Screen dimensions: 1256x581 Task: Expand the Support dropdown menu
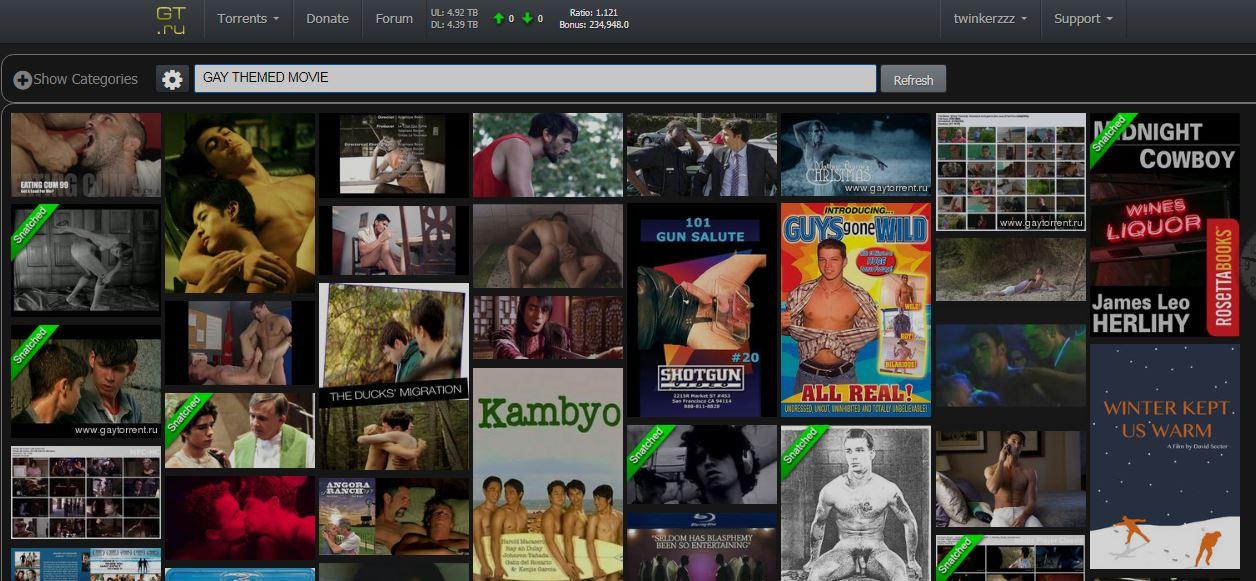[1082, 19]
